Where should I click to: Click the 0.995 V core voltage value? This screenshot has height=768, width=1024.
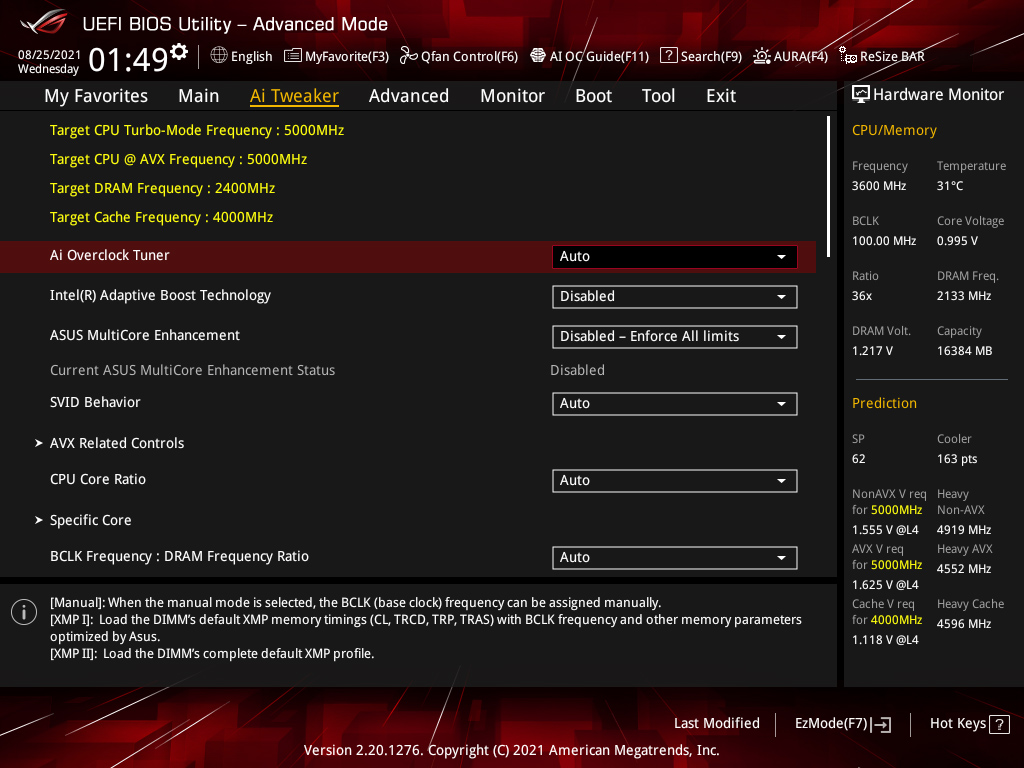957,241
